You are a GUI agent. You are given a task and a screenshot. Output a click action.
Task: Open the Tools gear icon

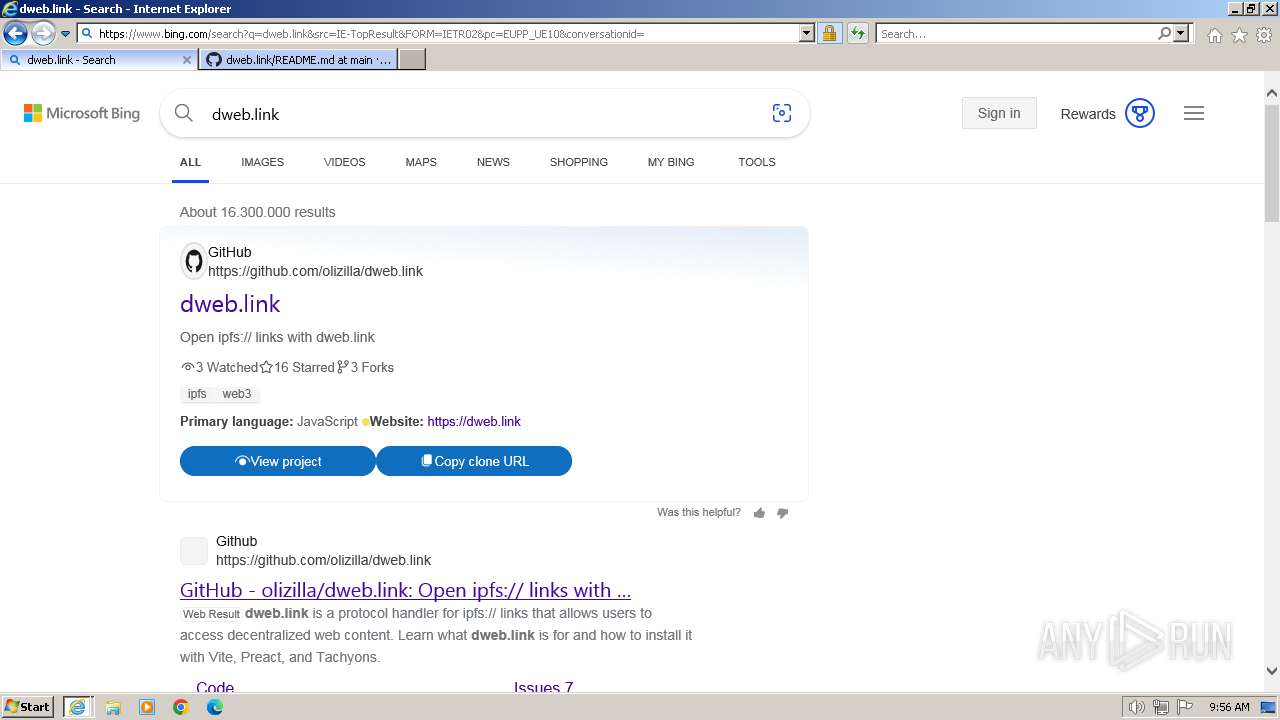1264,35
